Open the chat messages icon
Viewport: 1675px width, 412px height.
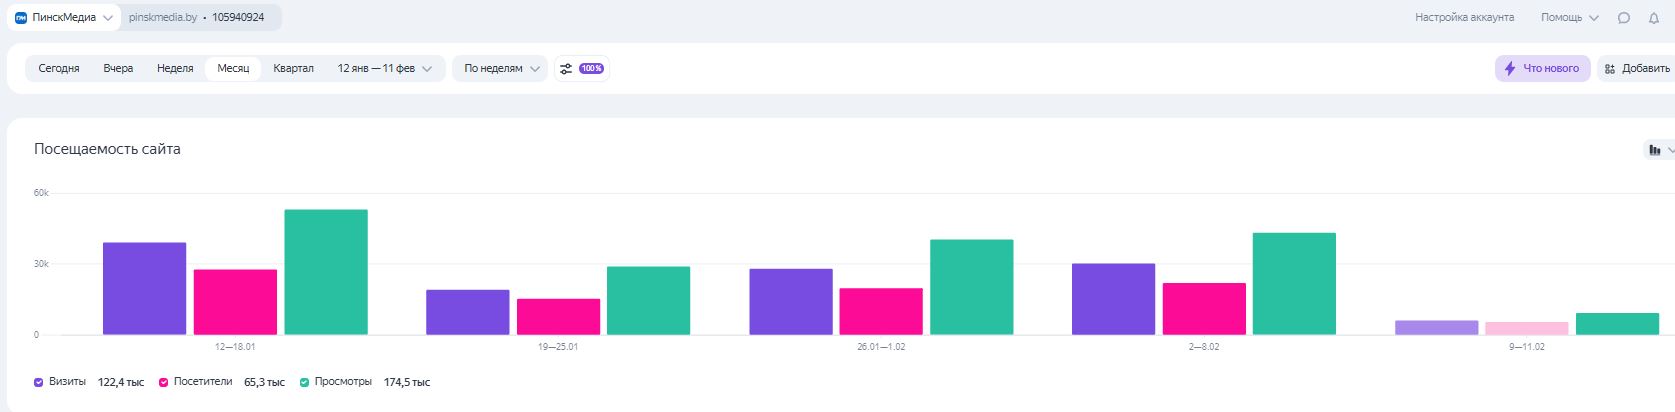pyautogui.click(x=1624, y=18)
